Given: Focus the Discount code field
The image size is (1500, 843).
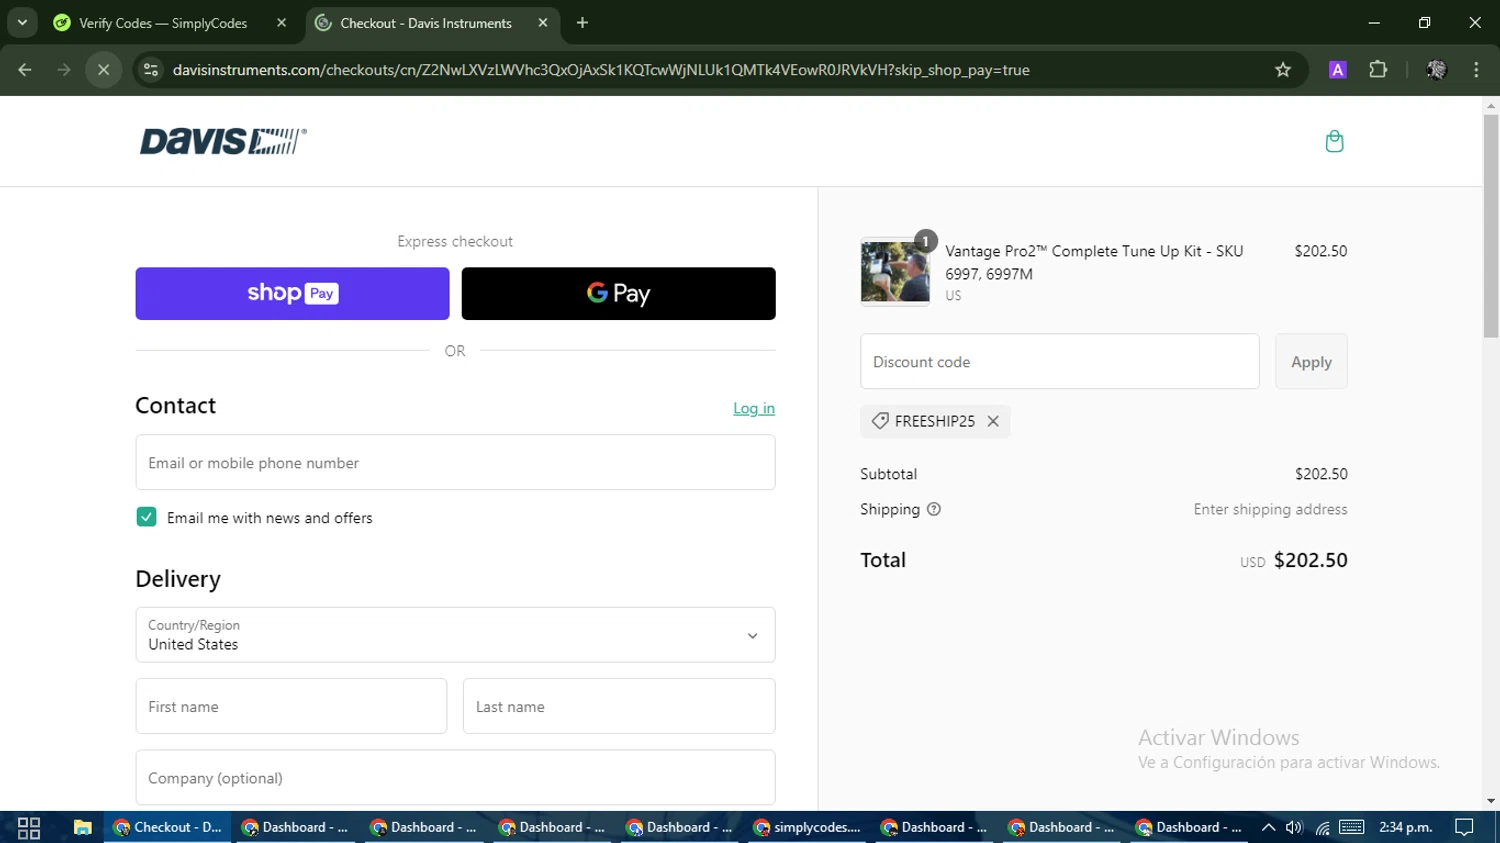Looking at the screenshot, I should point(1060,361).
